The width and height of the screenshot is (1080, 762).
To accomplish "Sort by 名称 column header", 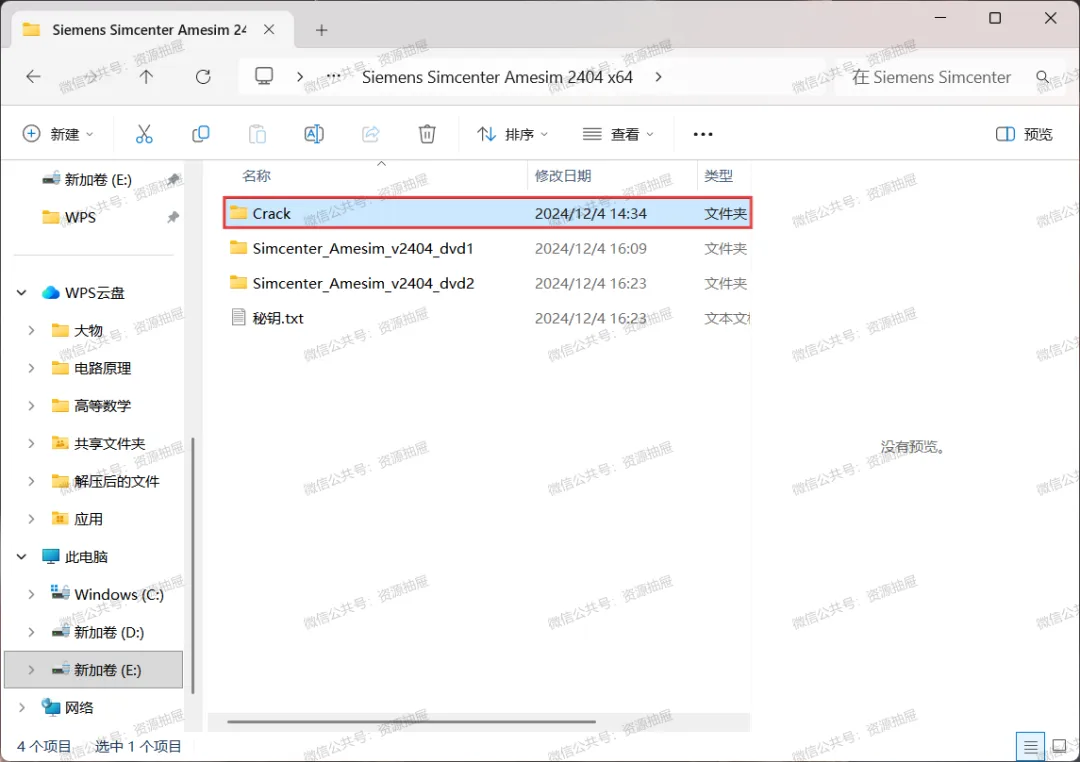I will (x=256, y=176).
